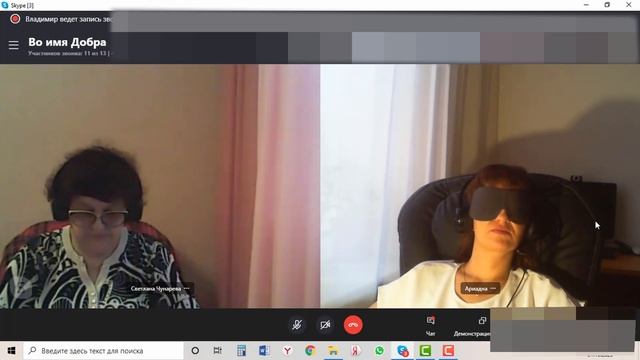Toggle the muted microphone button
Screen dimensions: 640x360
pos(297,325)
